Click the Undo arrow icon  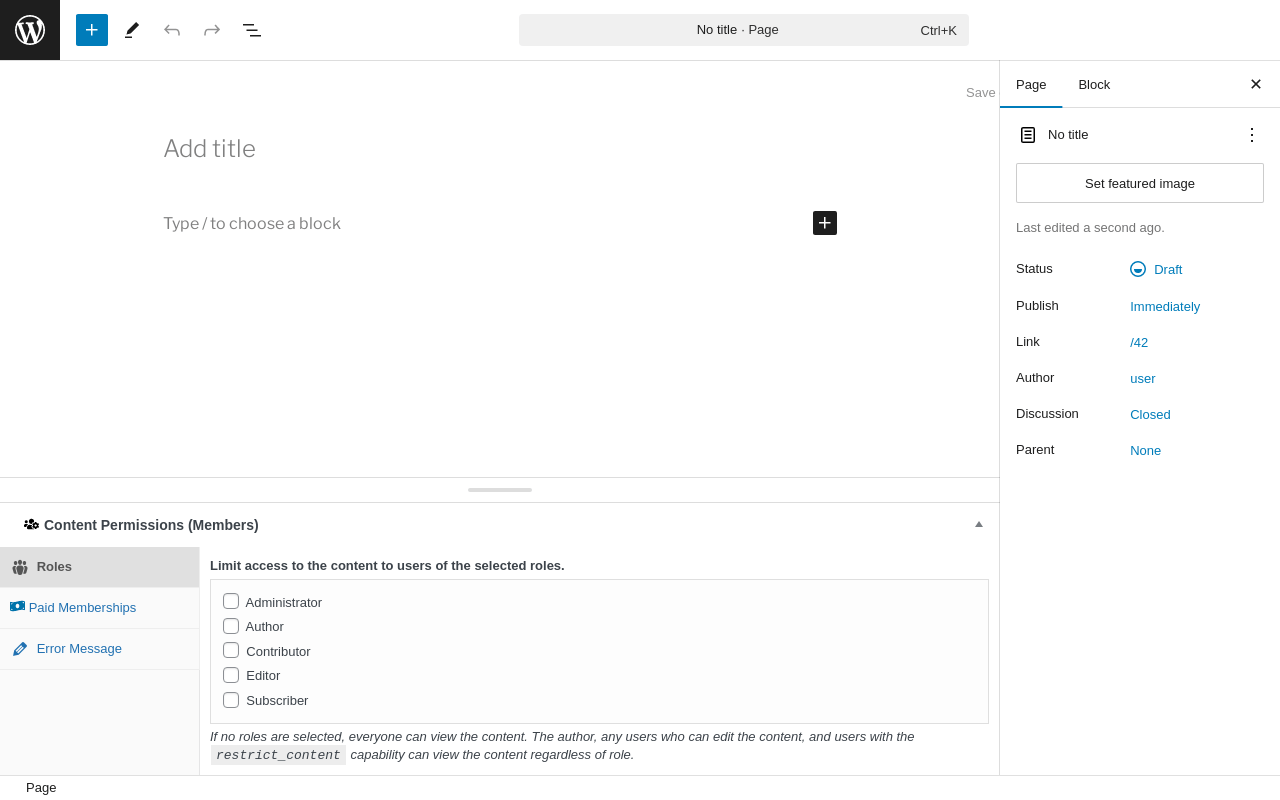pyautogui.click(x=172, y=30)
